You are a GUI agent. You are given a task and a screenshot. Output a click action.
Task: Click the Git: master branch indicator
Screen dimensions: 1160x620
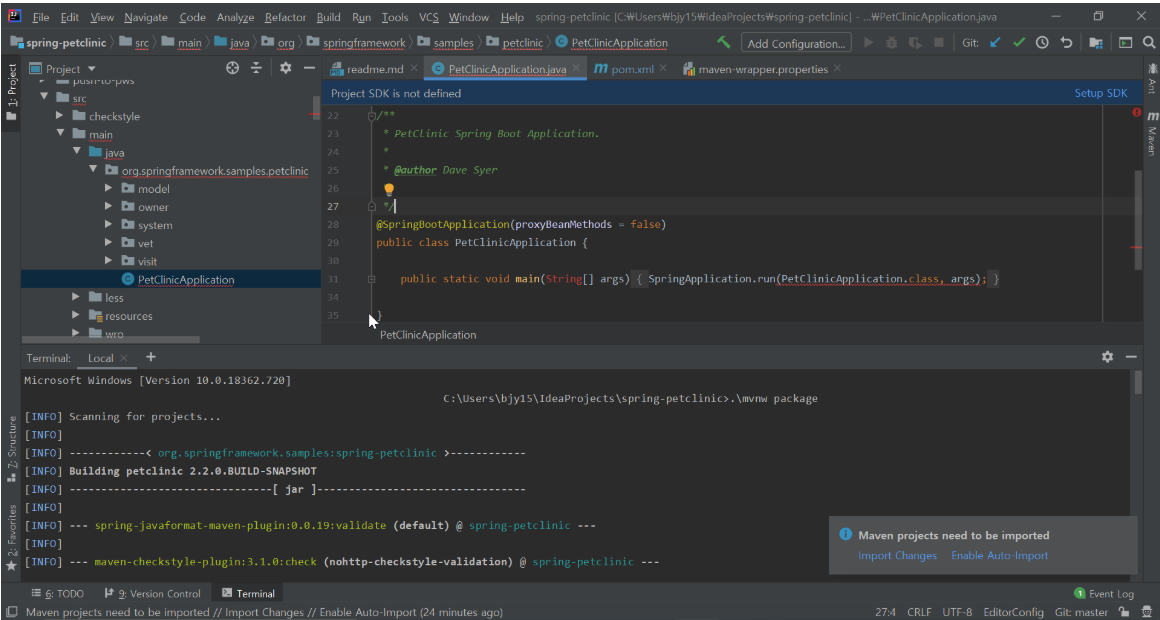click(1082, 612)
